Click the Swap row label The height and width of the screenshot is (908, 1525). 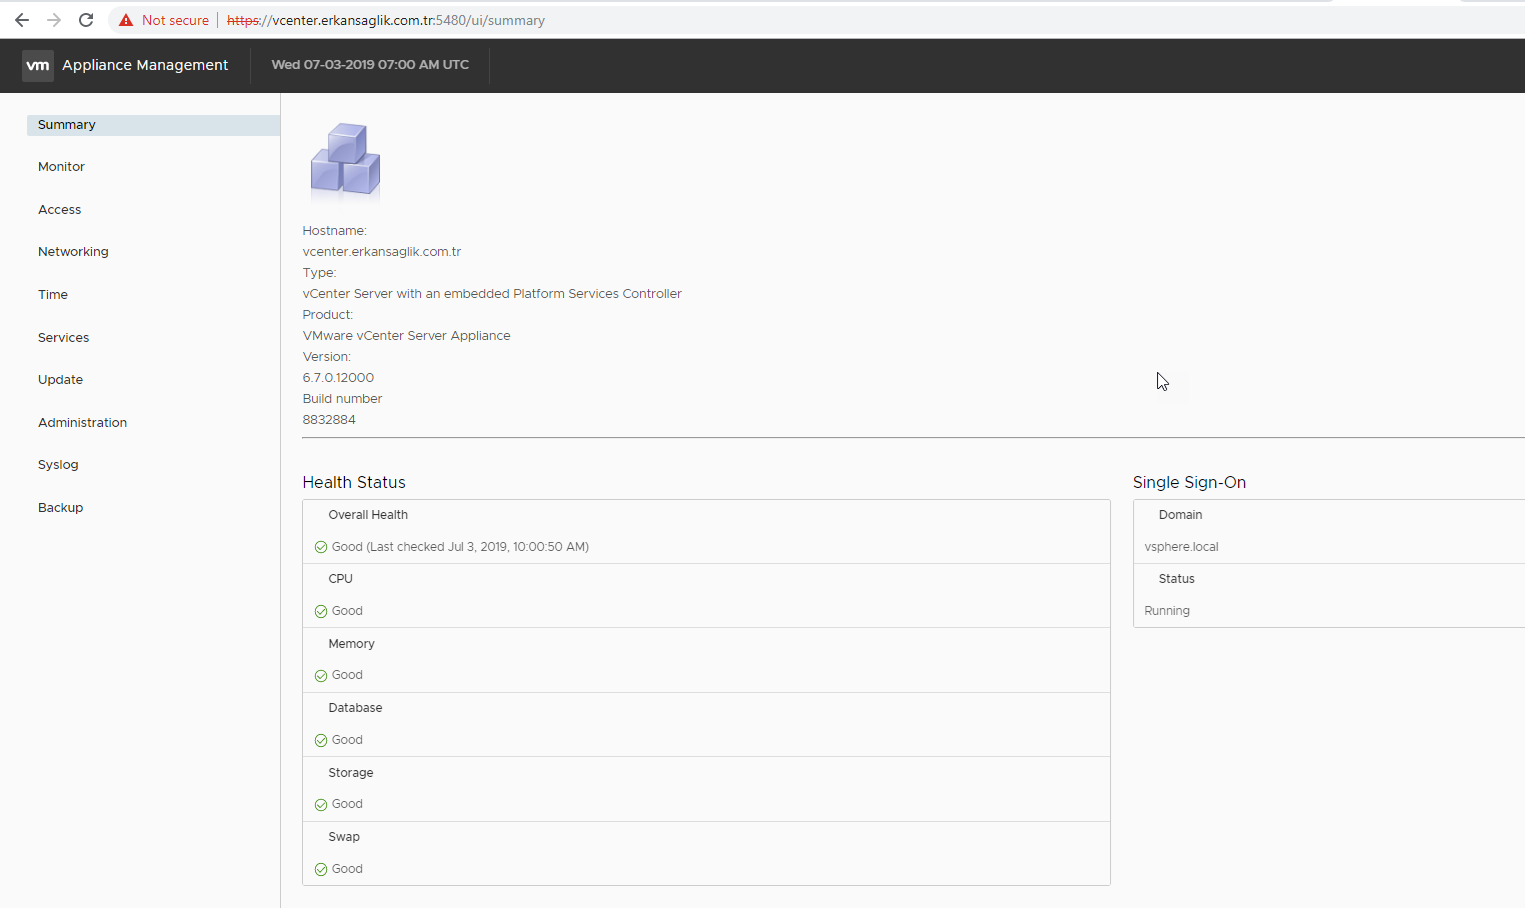tap(344, 837)
